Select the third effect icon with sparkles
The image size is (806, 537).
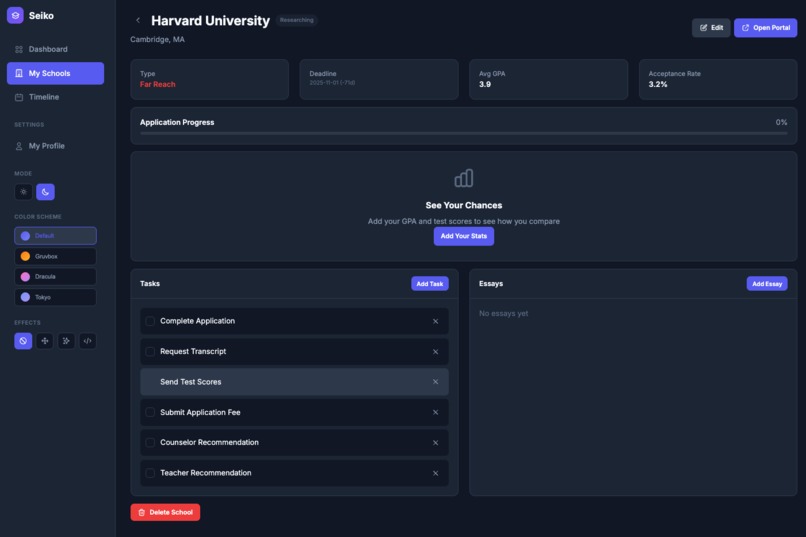[66, 341]
